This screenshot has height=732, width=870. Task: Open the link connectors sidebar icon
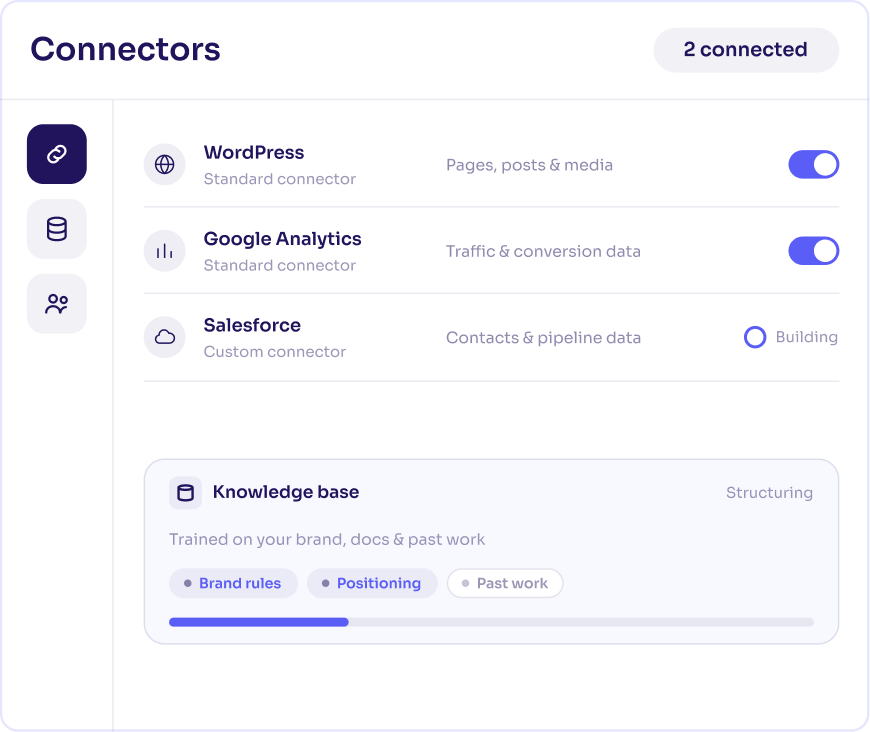(x=57, y=154)
